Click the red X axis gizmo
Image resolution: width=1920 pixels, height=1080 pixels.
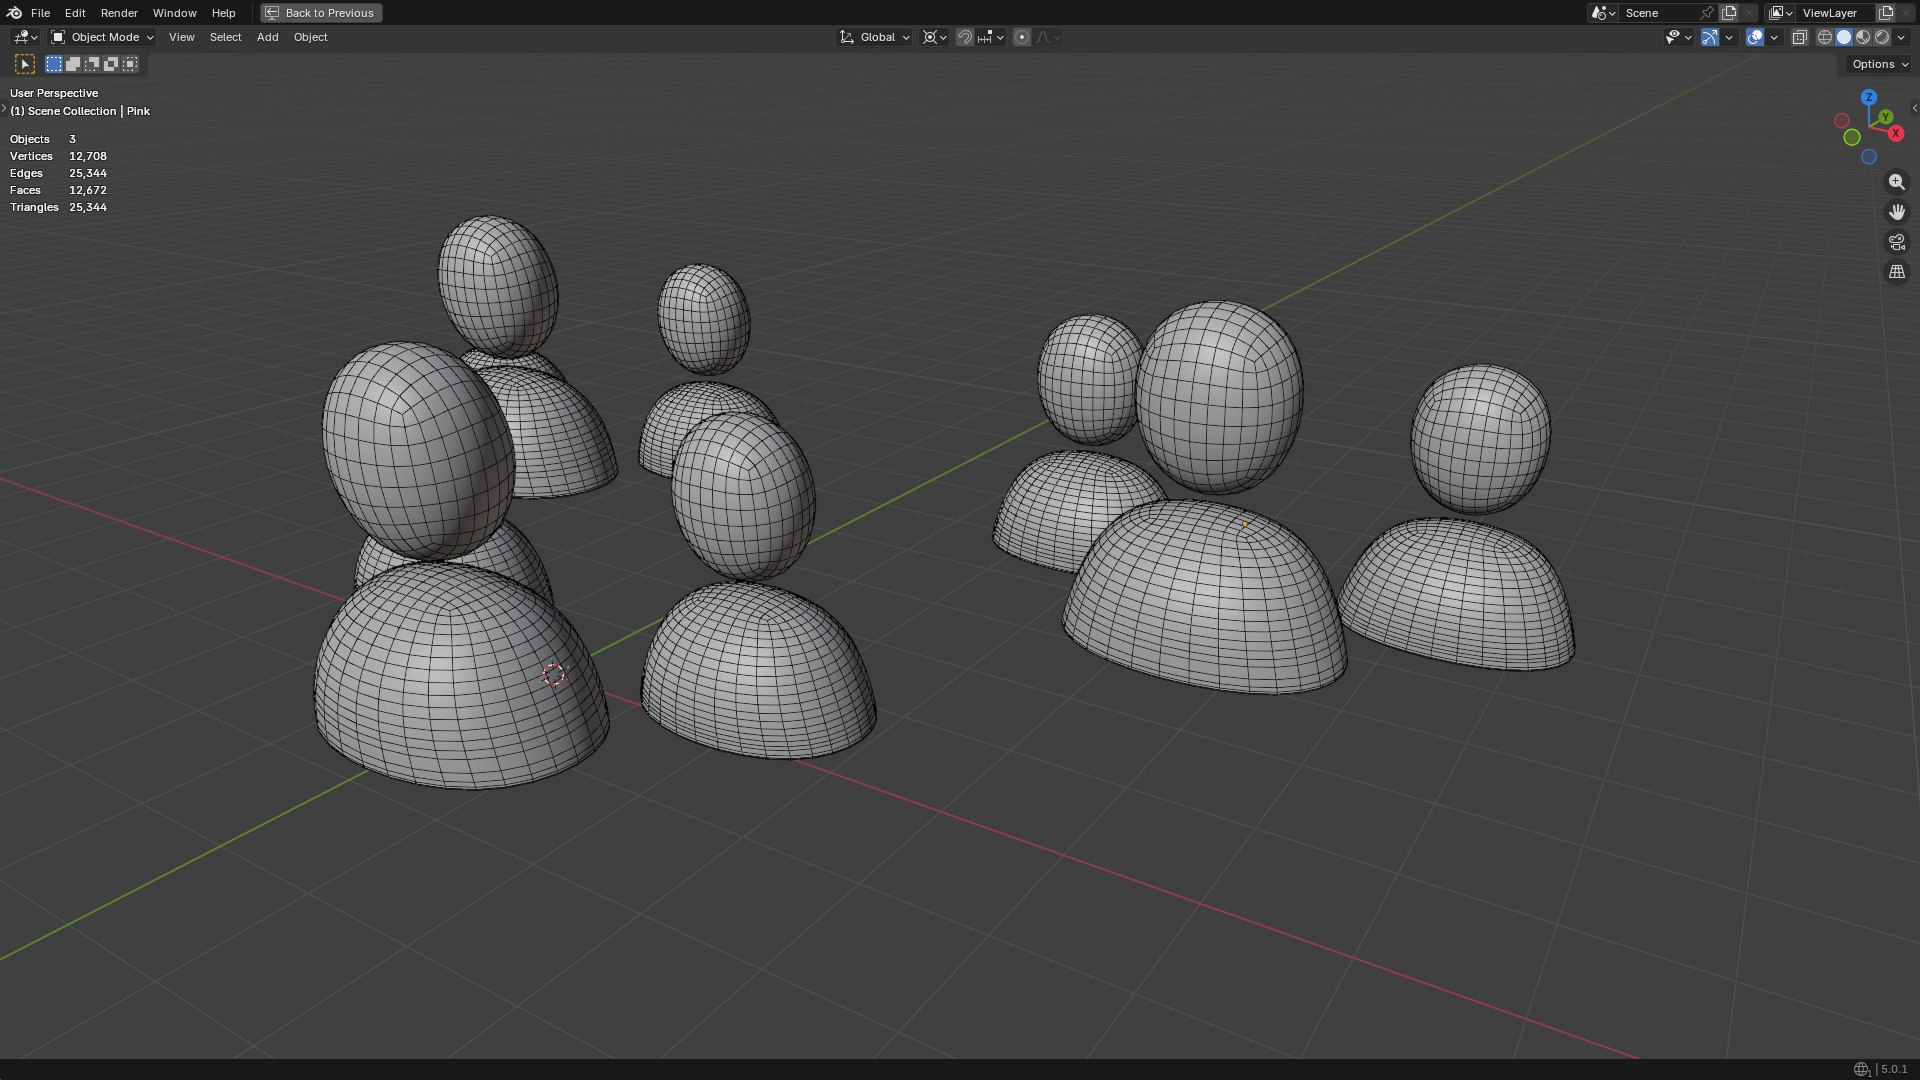pyautogui.click(x=1895, y=133)
